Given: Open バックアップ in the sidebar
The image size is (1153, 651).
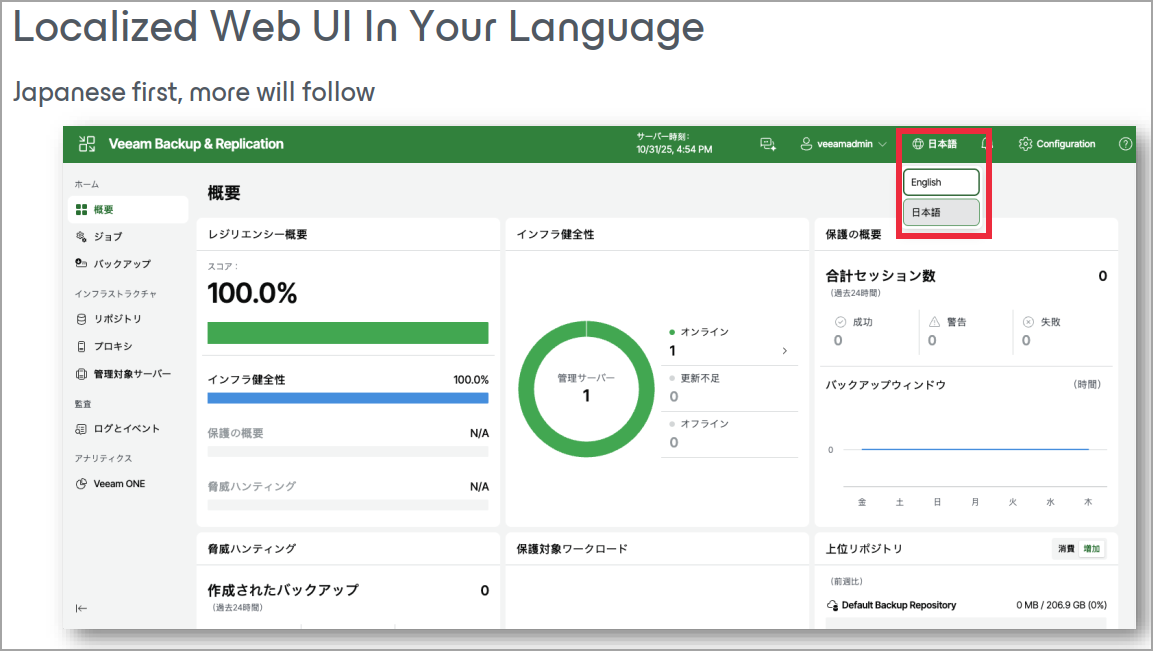Looking at the screenshot, I should pyautogui.click(x=121, y=264).
